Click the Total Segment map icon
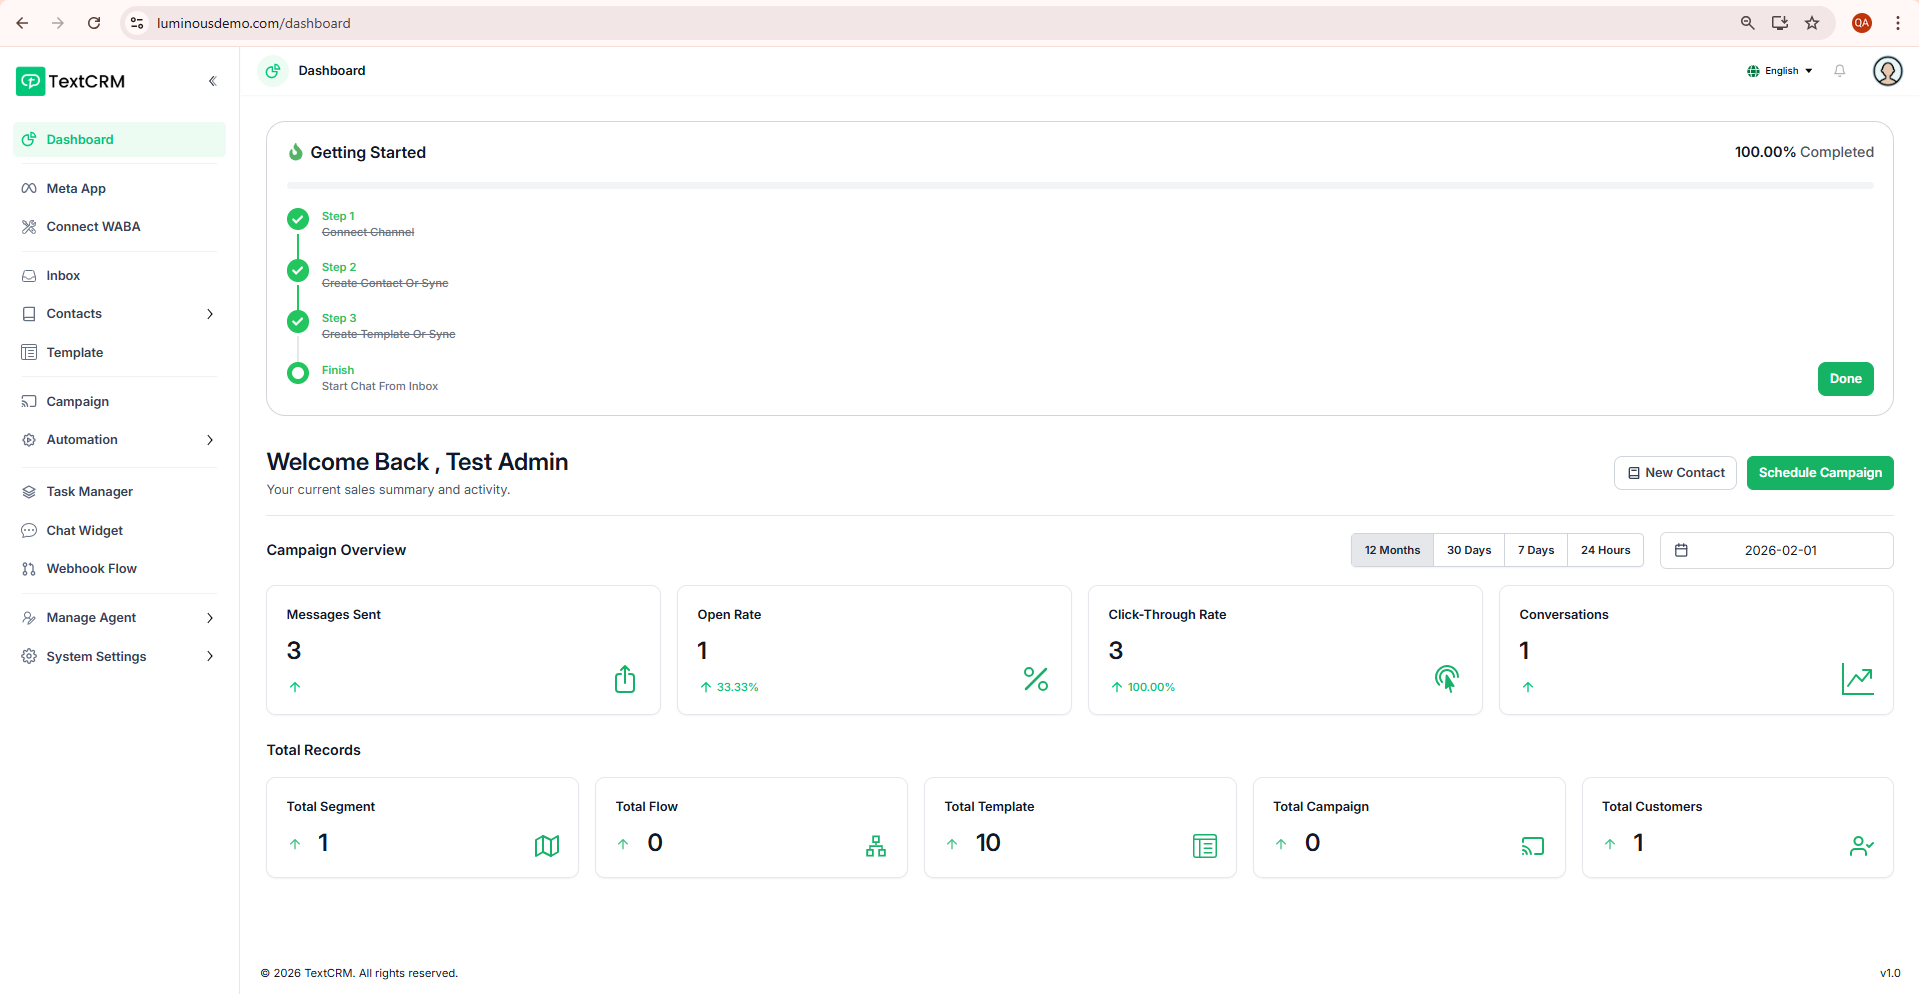Image resolution: width=1919 pixels, height=994 pixels. point(547,846)
